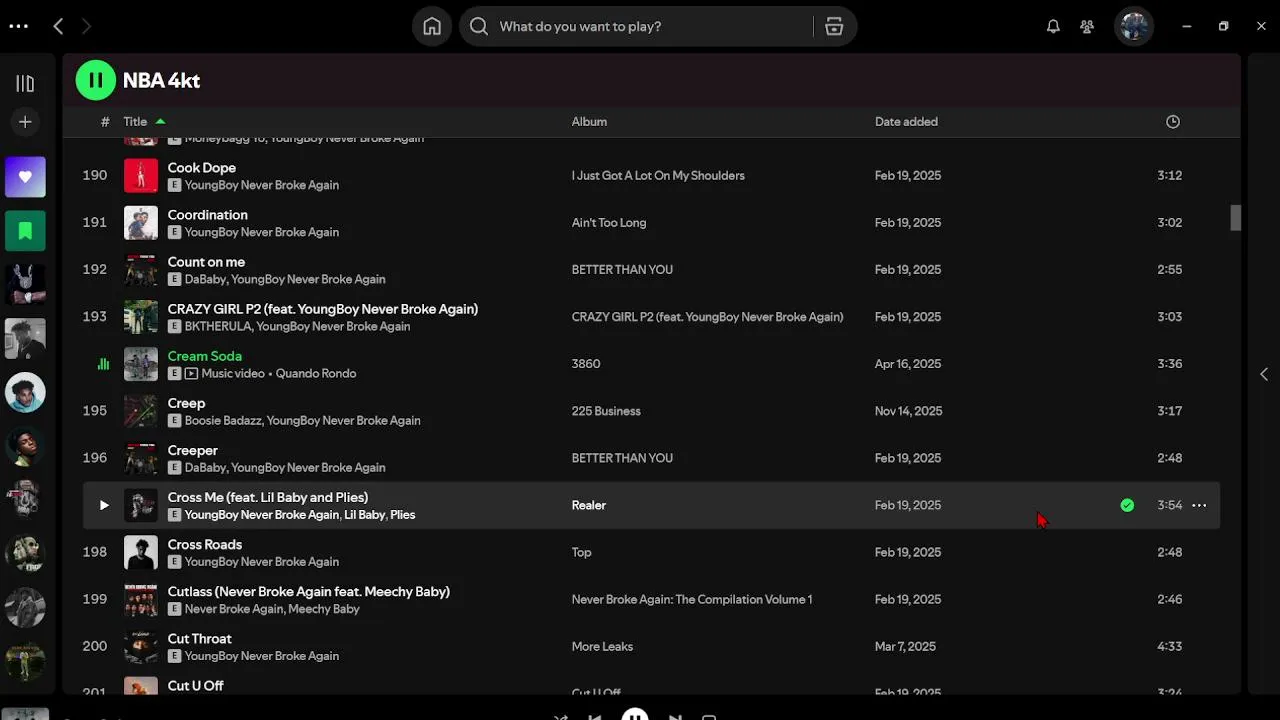1280x720 pixels.
Task: Show Friend Activity using the people icon
Action: coord(1087,27)
